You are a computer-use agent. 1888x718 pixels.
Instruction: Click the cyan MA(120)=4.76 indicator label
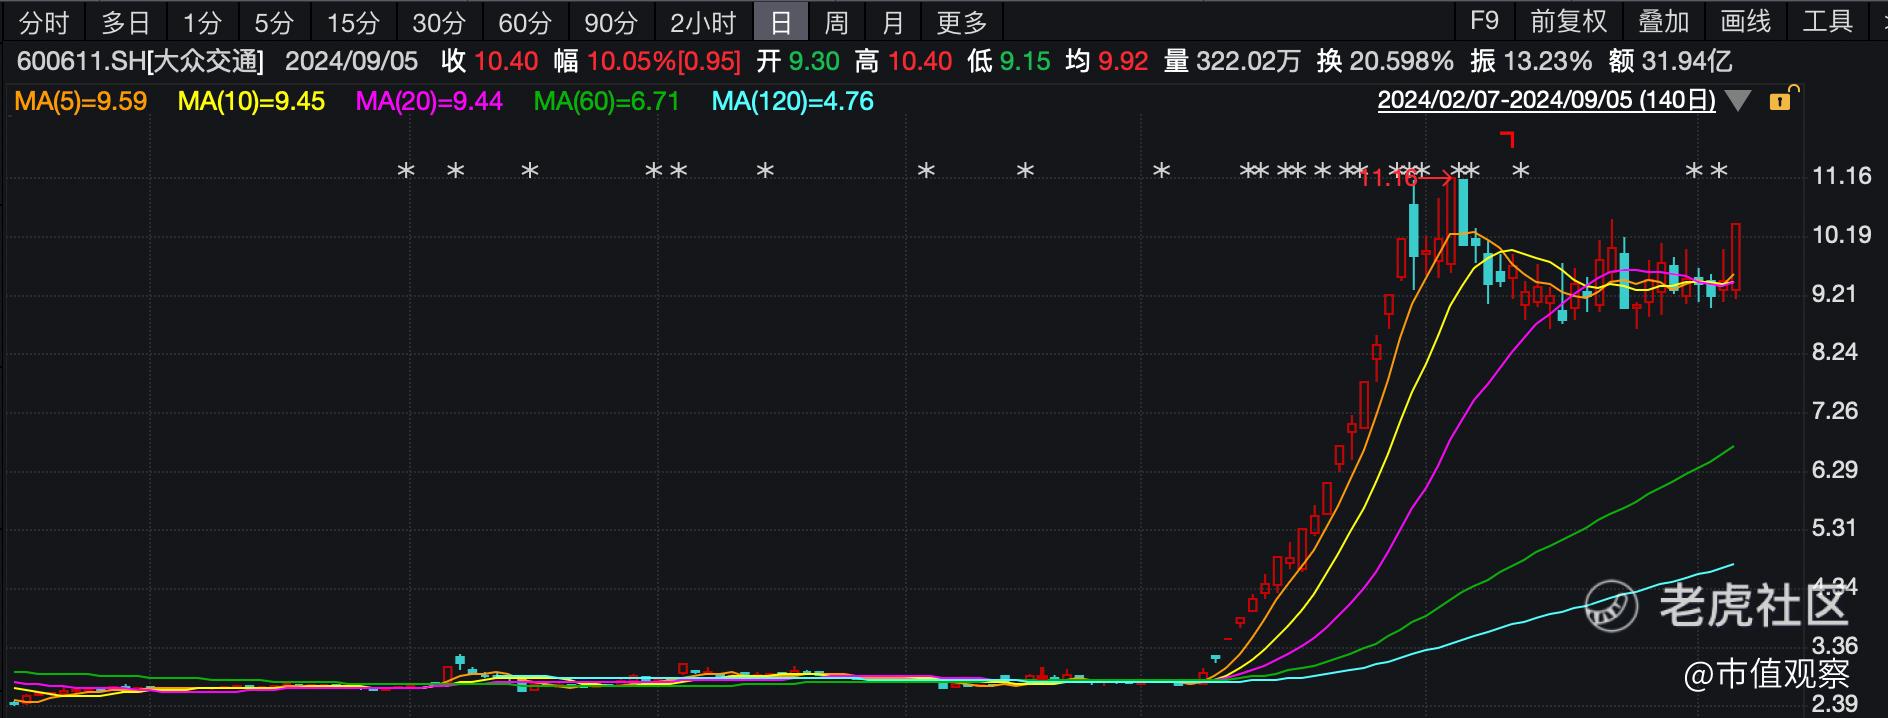click(x=792, y=101)
